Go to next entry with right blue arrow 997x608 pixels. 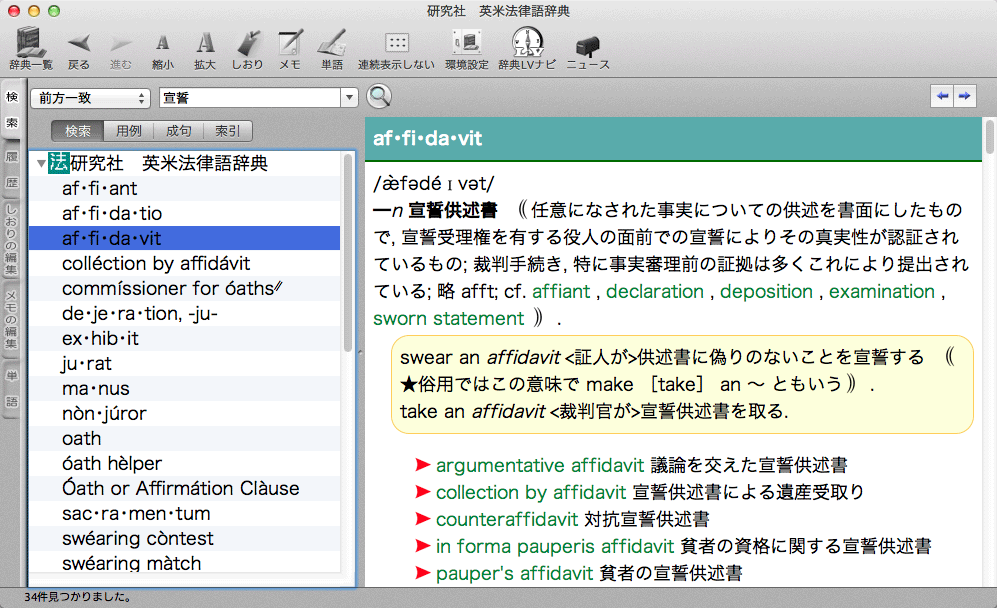tap(965, 96)
